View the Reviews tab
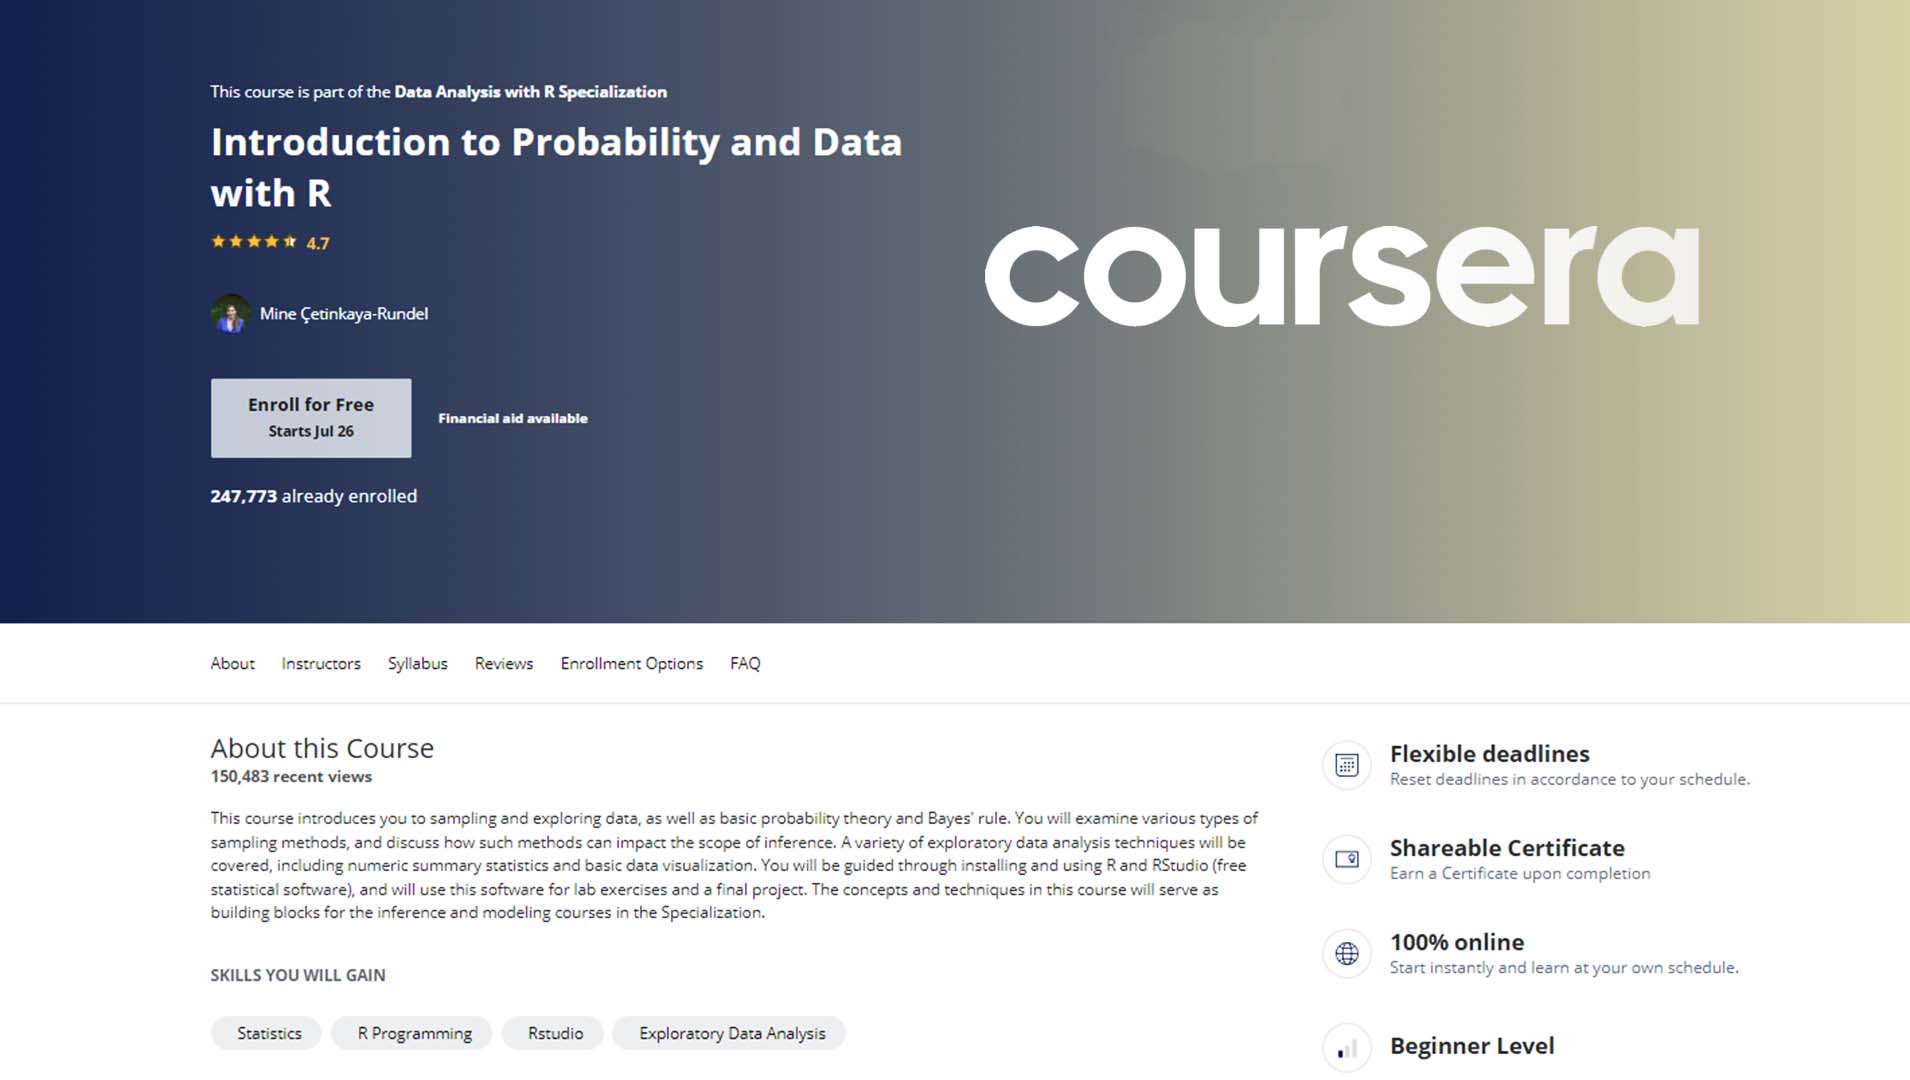The height and width of the screenshot is (1080, 1910). 503,663
